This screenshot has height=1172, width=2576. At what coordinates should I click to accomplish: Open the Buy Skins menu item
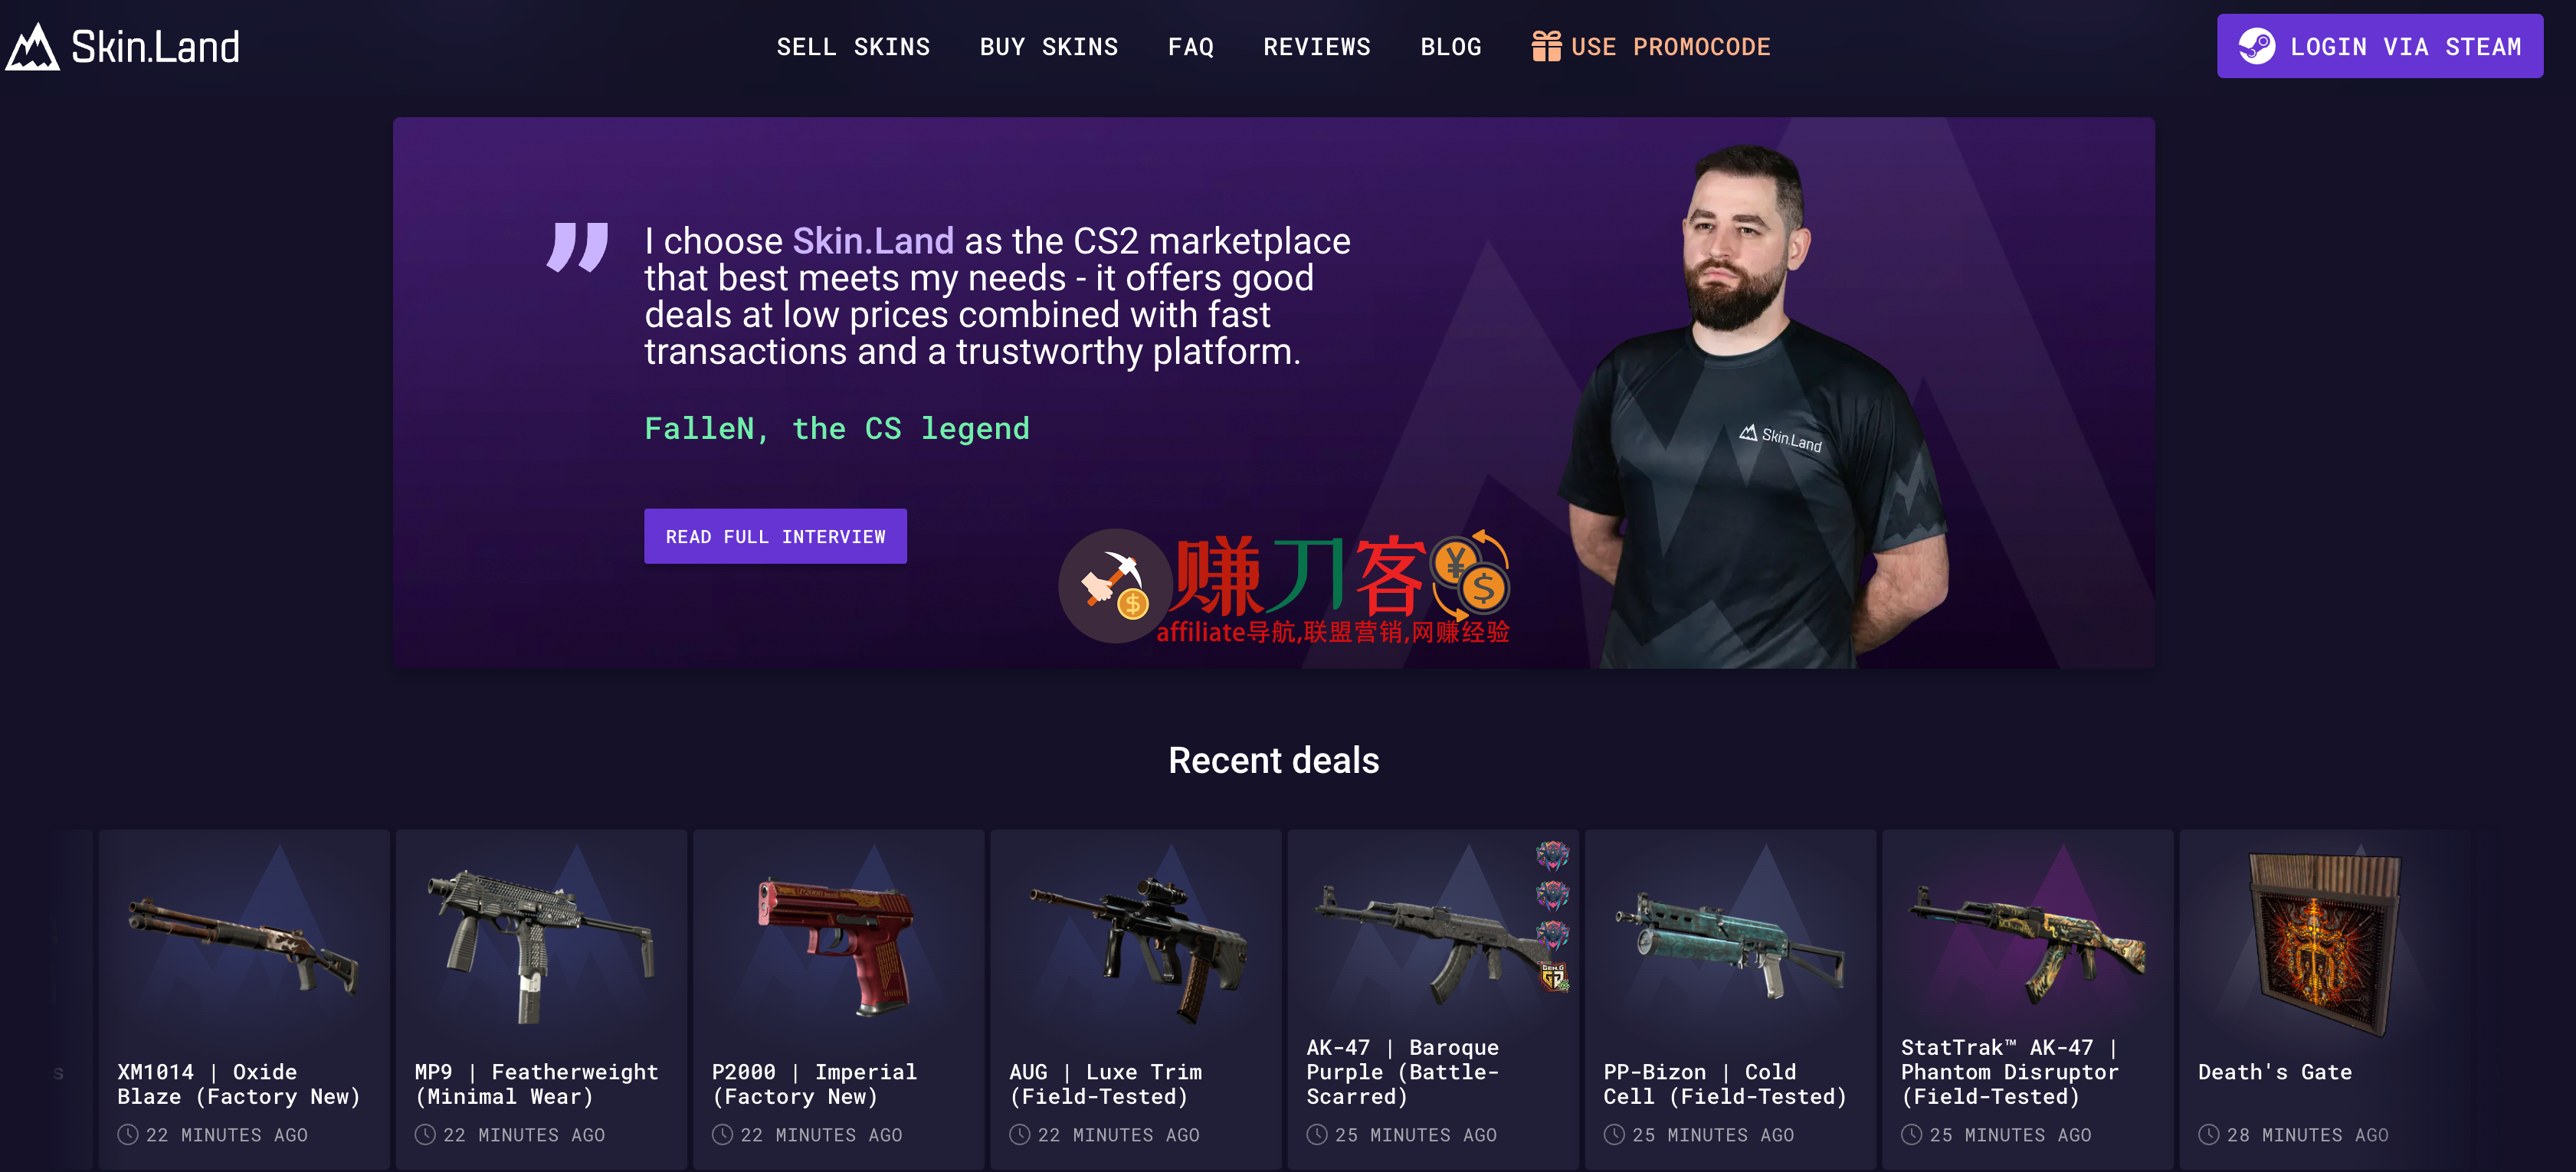tap(1049, 47)
